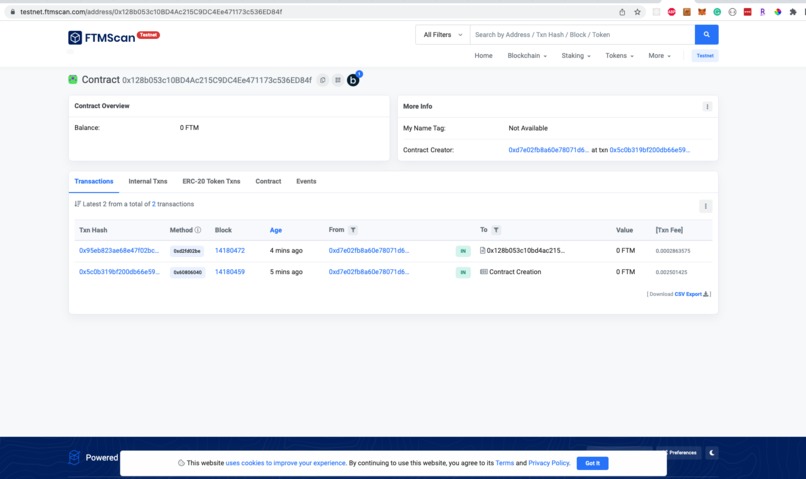Accept cookies with Got It button
This screenshot has height=479, width=806.
592,463
